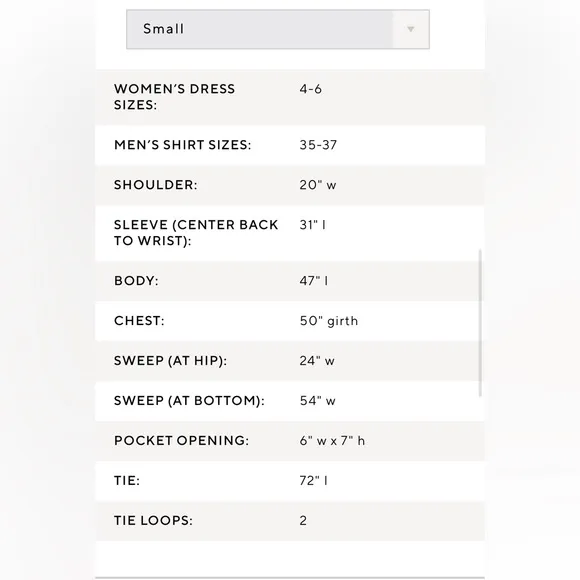580x580 pixels.
Task: Click the Shoulder measurement row
Action: pyautogui.click(x=290, y=185)
